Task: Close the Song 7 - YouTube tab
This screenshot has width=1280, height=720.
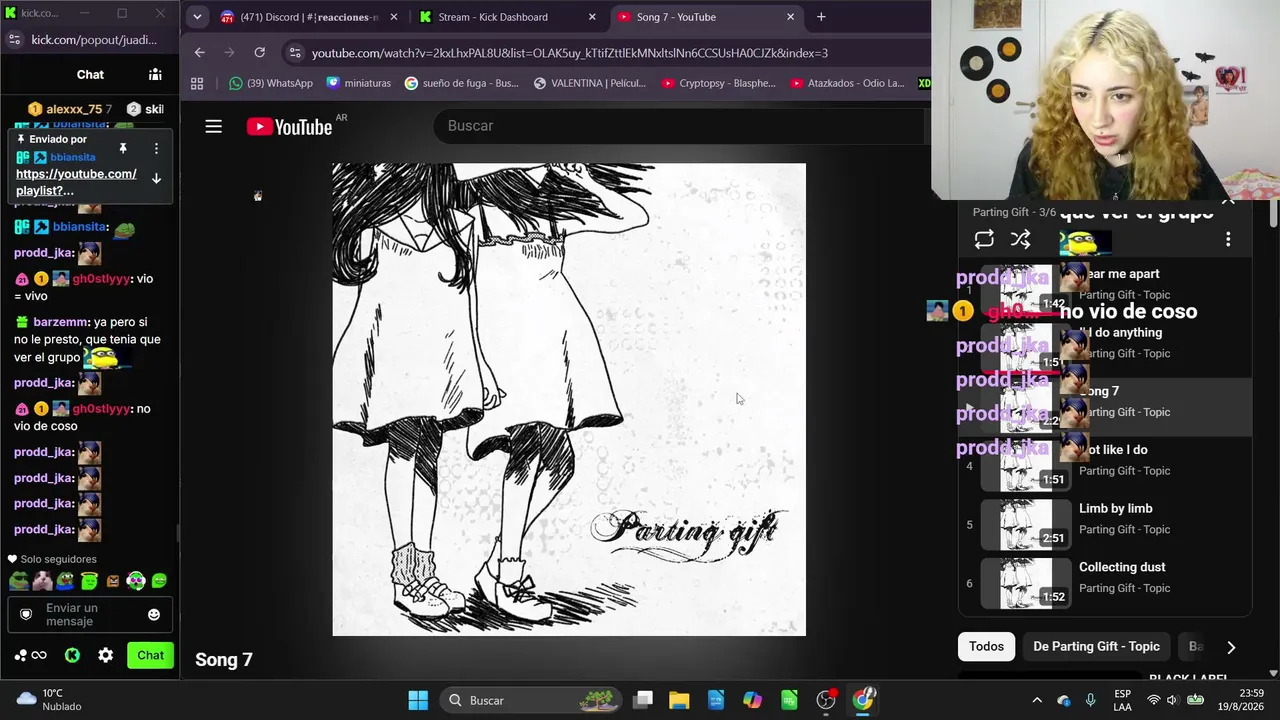Action: click(x=790, y=17)
